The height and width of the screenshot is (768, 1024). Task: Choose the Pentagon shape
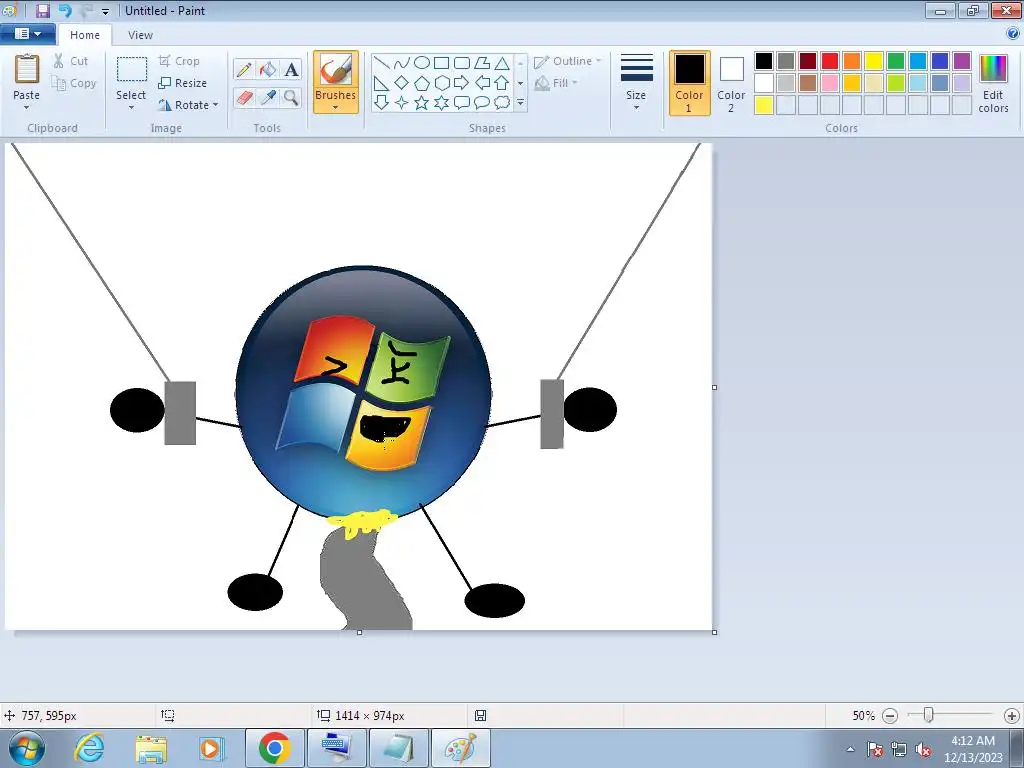tap(422, 83)
